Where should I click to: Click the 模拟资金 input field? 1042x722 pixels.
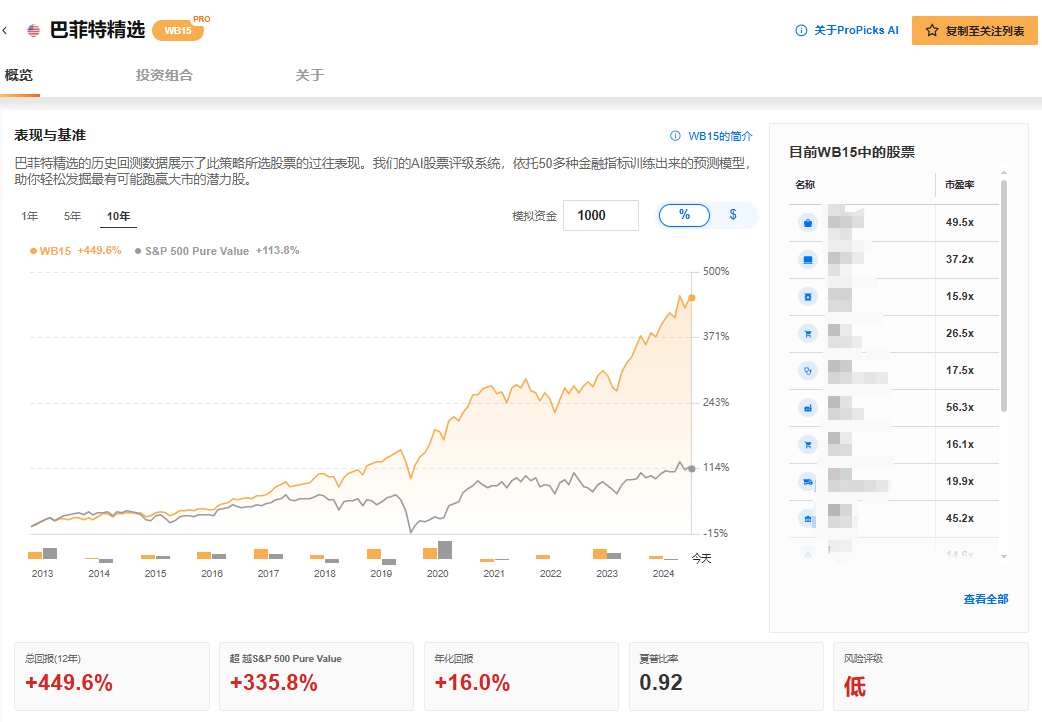600,215
